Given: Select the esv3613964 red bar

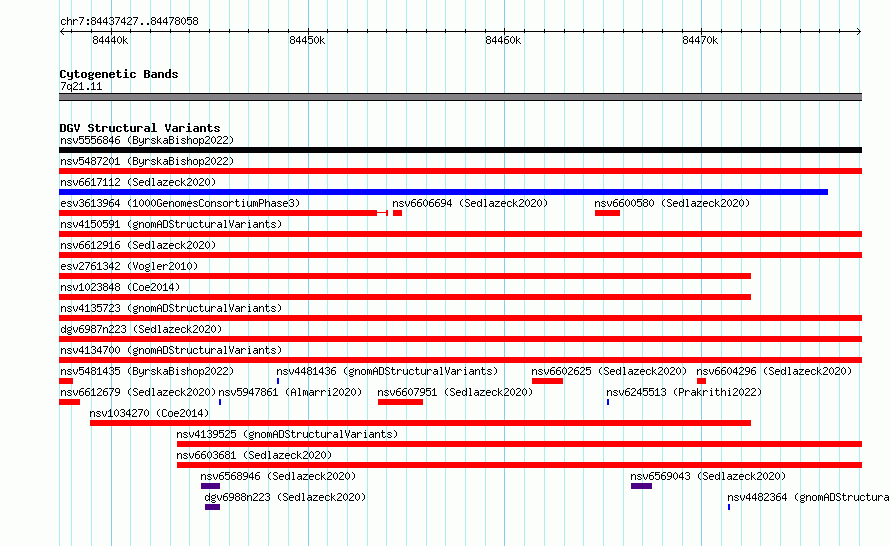Looking at the screenshot, I should pos(224,213).
